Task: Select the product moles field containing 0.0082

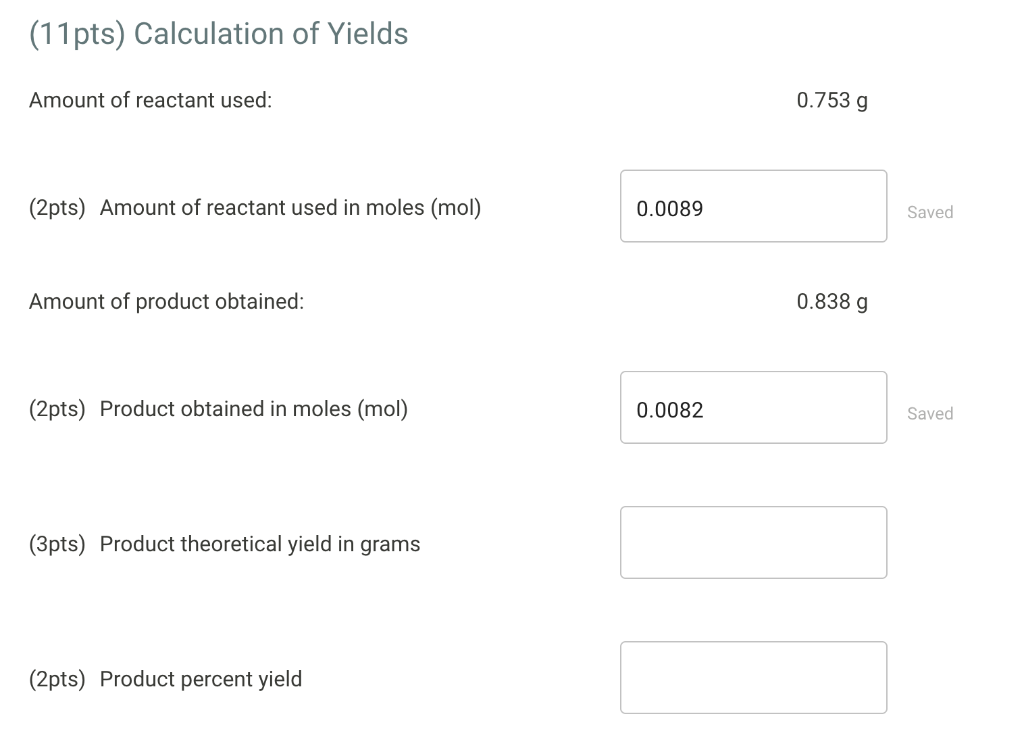Action: coord(753,407)
